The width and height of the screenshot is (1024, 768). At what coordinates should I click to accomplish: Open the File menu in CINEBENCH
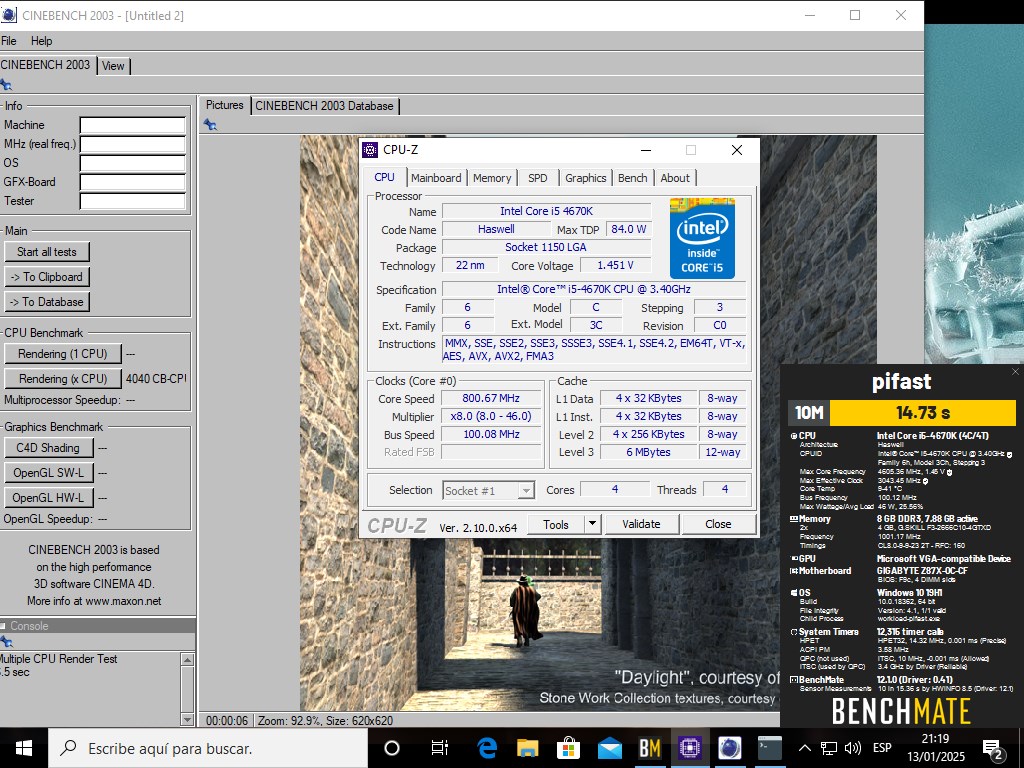[x=9, y=40]
